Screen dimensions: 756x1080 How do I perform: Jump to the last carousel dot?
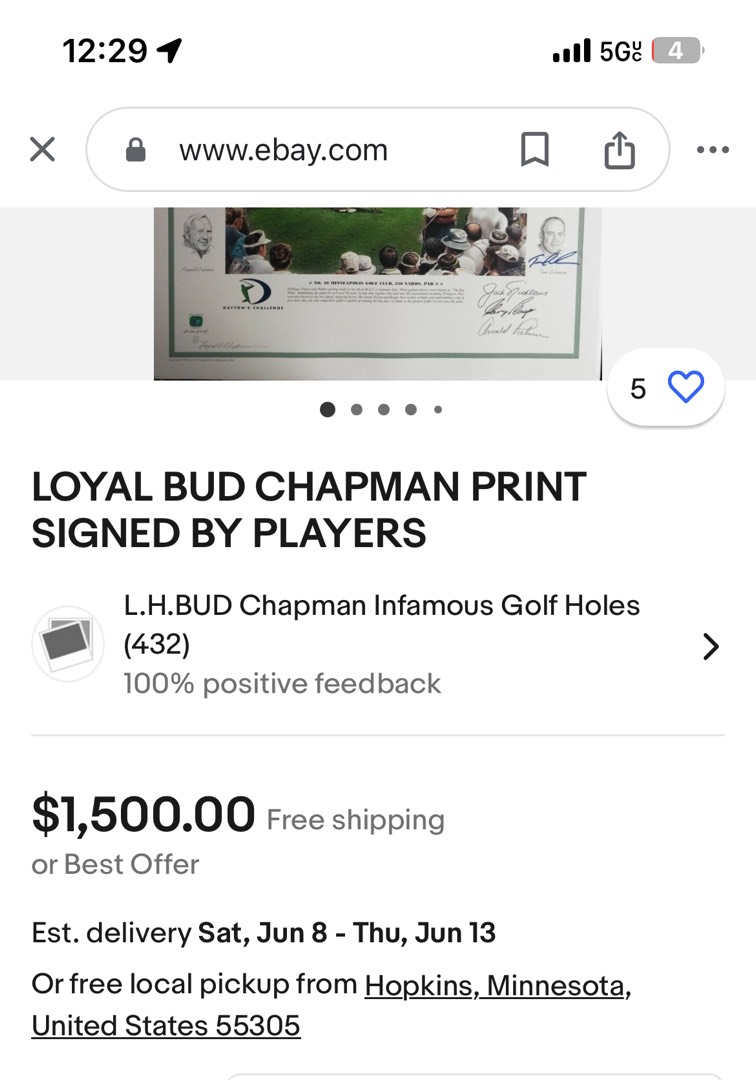tap(437, 410)
